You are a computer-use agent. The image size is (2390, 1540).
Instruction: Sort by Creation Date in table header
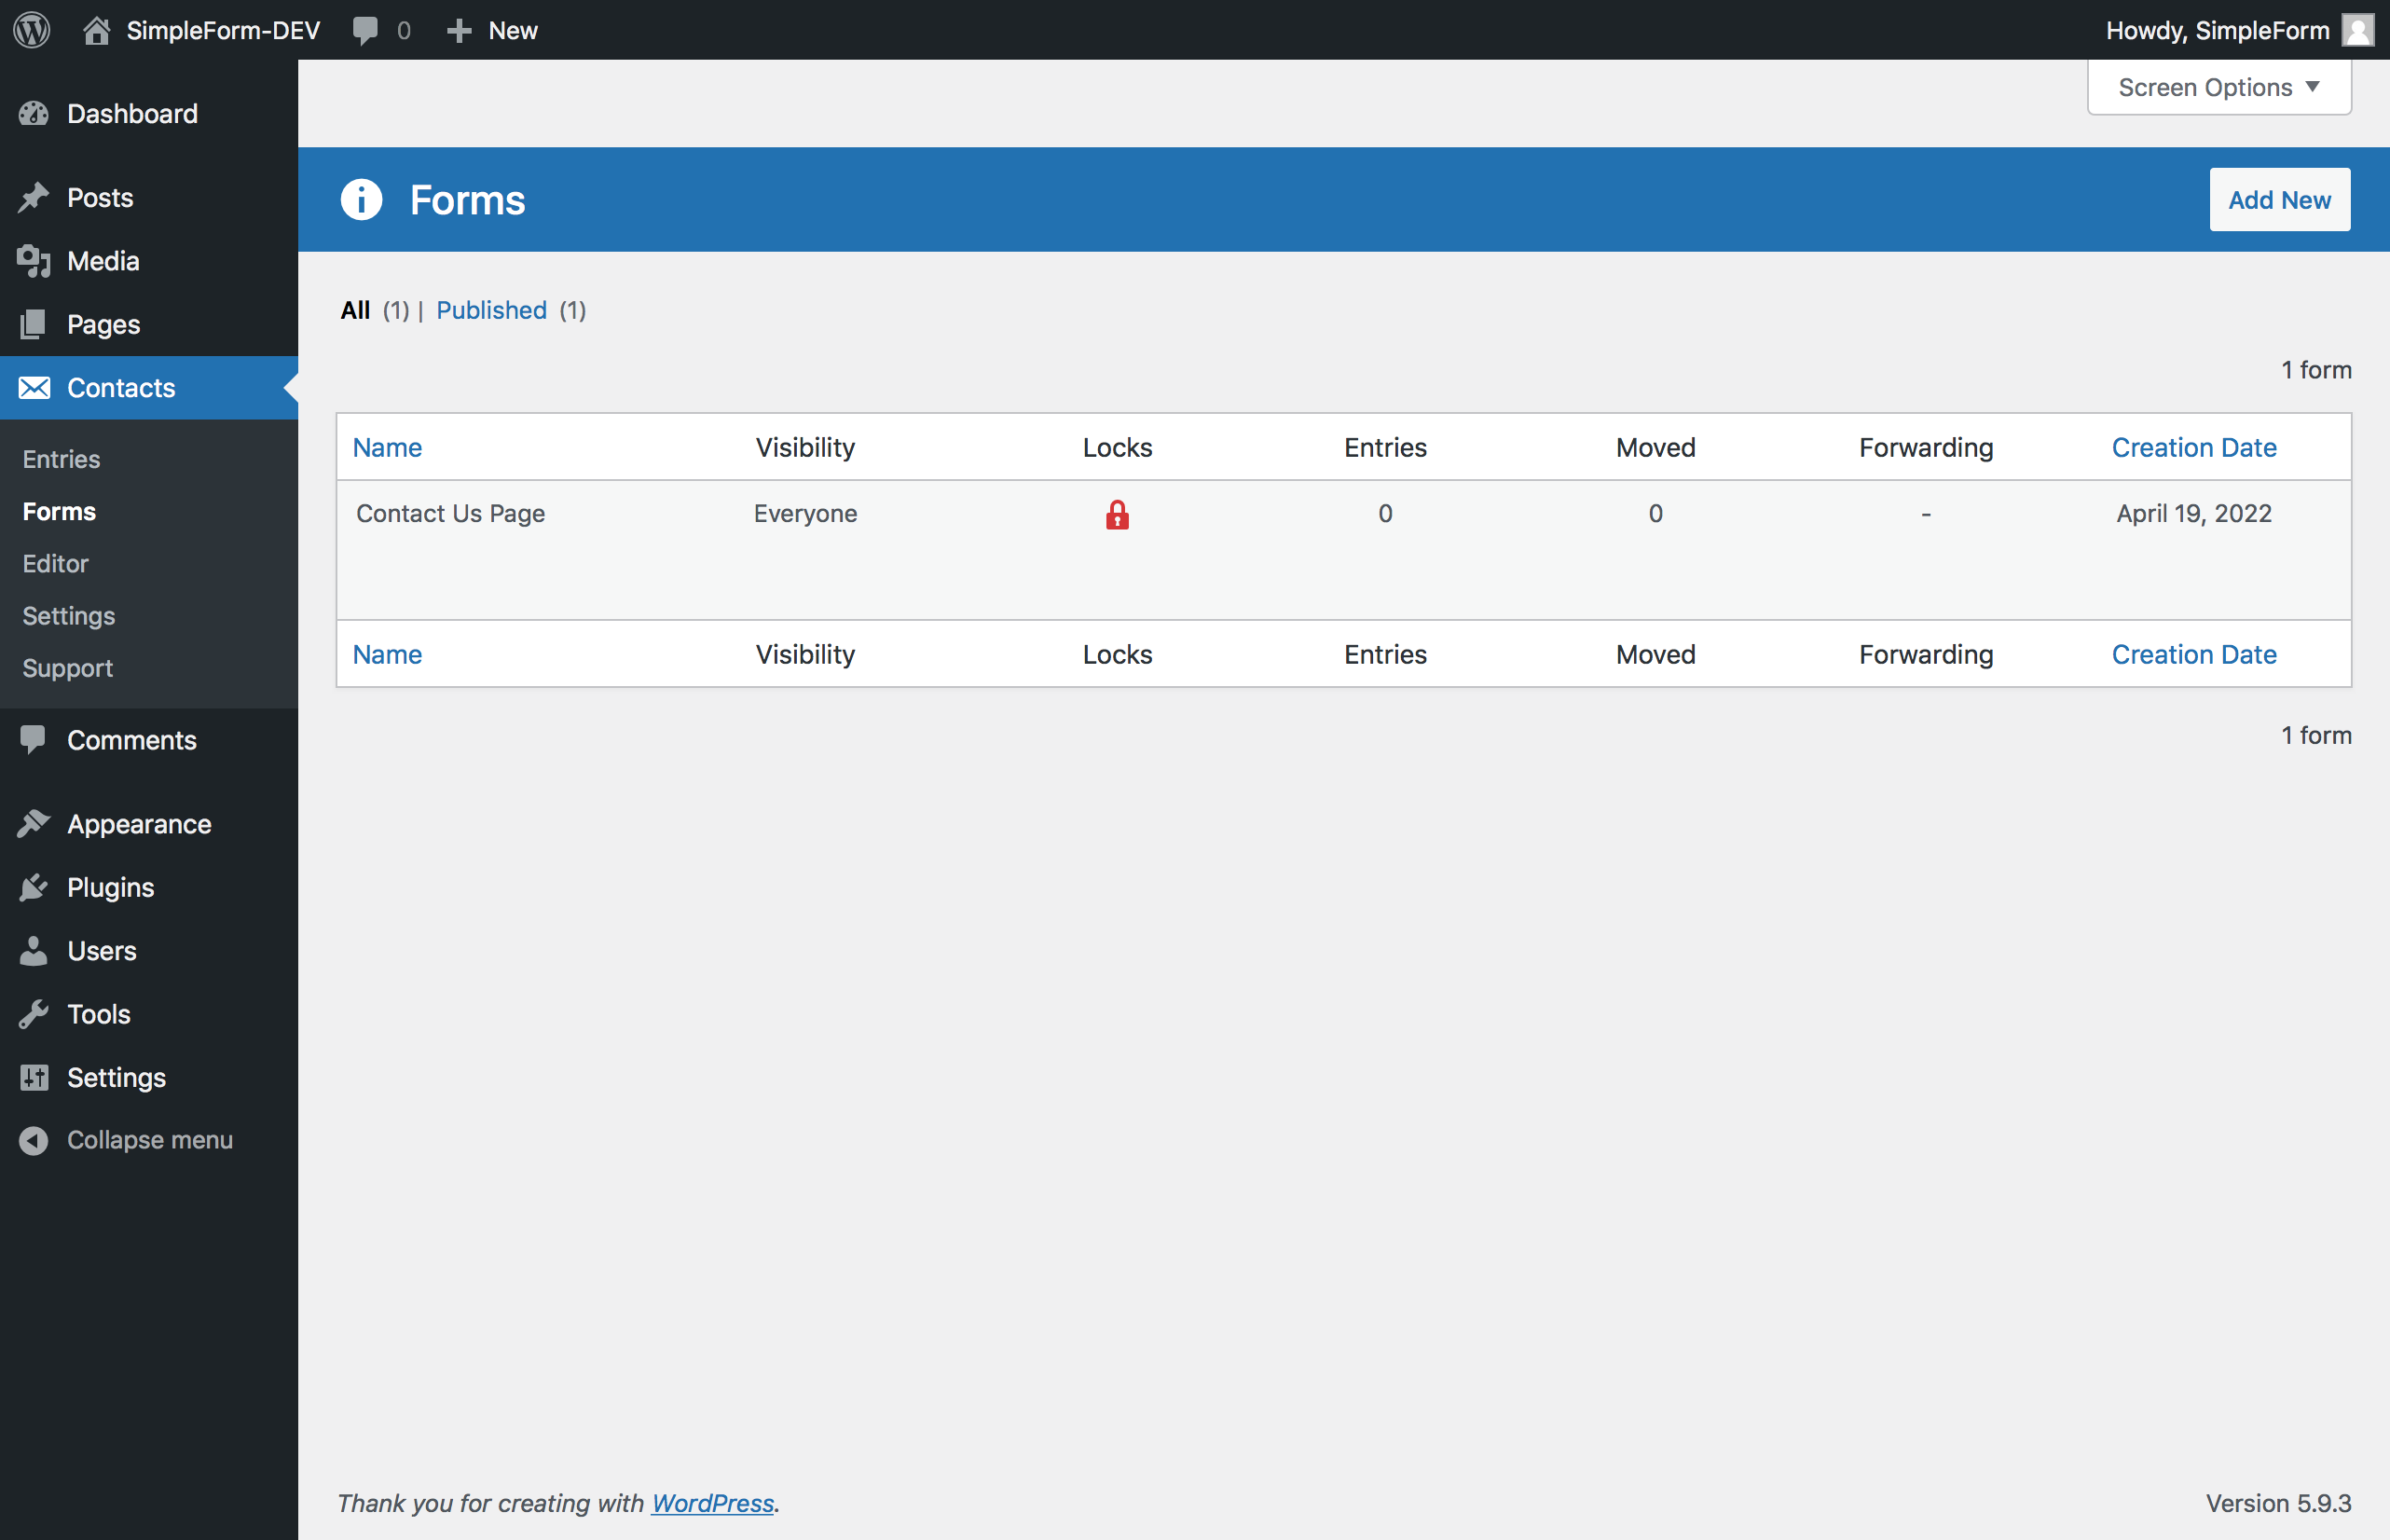click(x=2194, y=447)
